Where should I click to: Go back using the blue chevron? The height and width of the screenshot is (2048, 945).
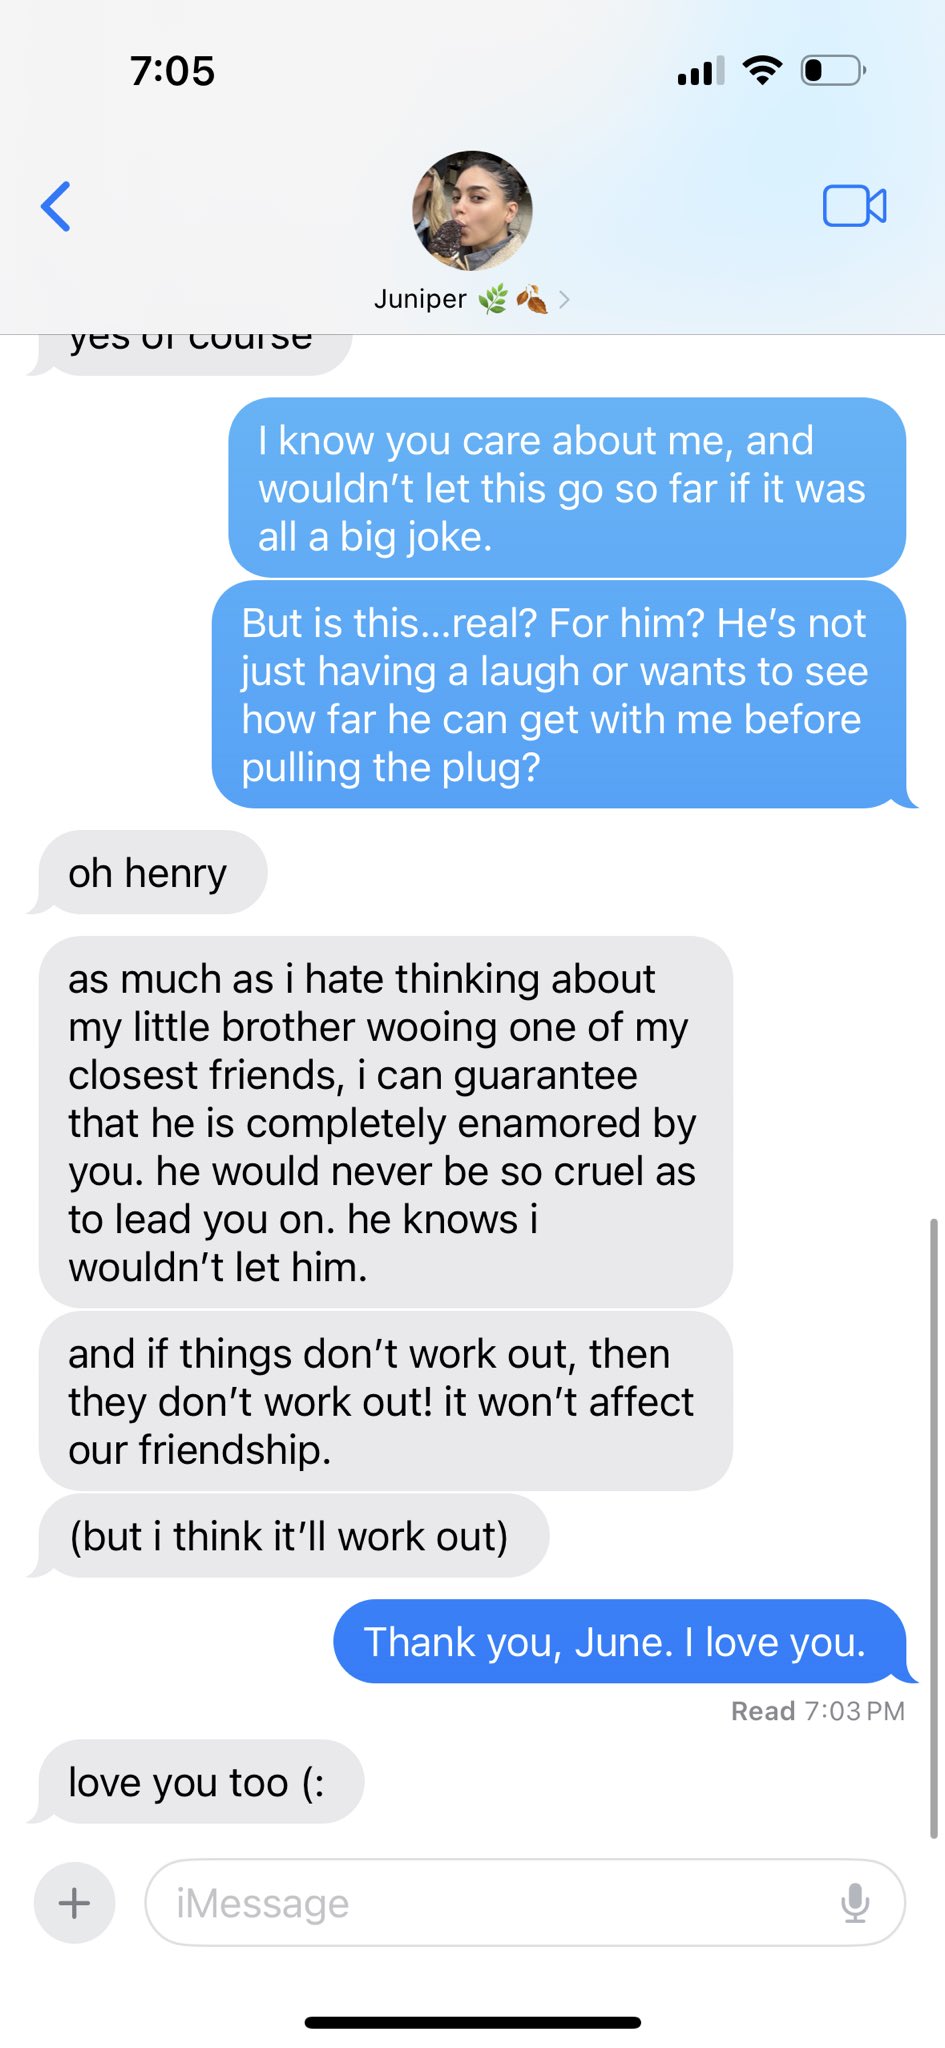pyautogui.click(x=56, y=206)
